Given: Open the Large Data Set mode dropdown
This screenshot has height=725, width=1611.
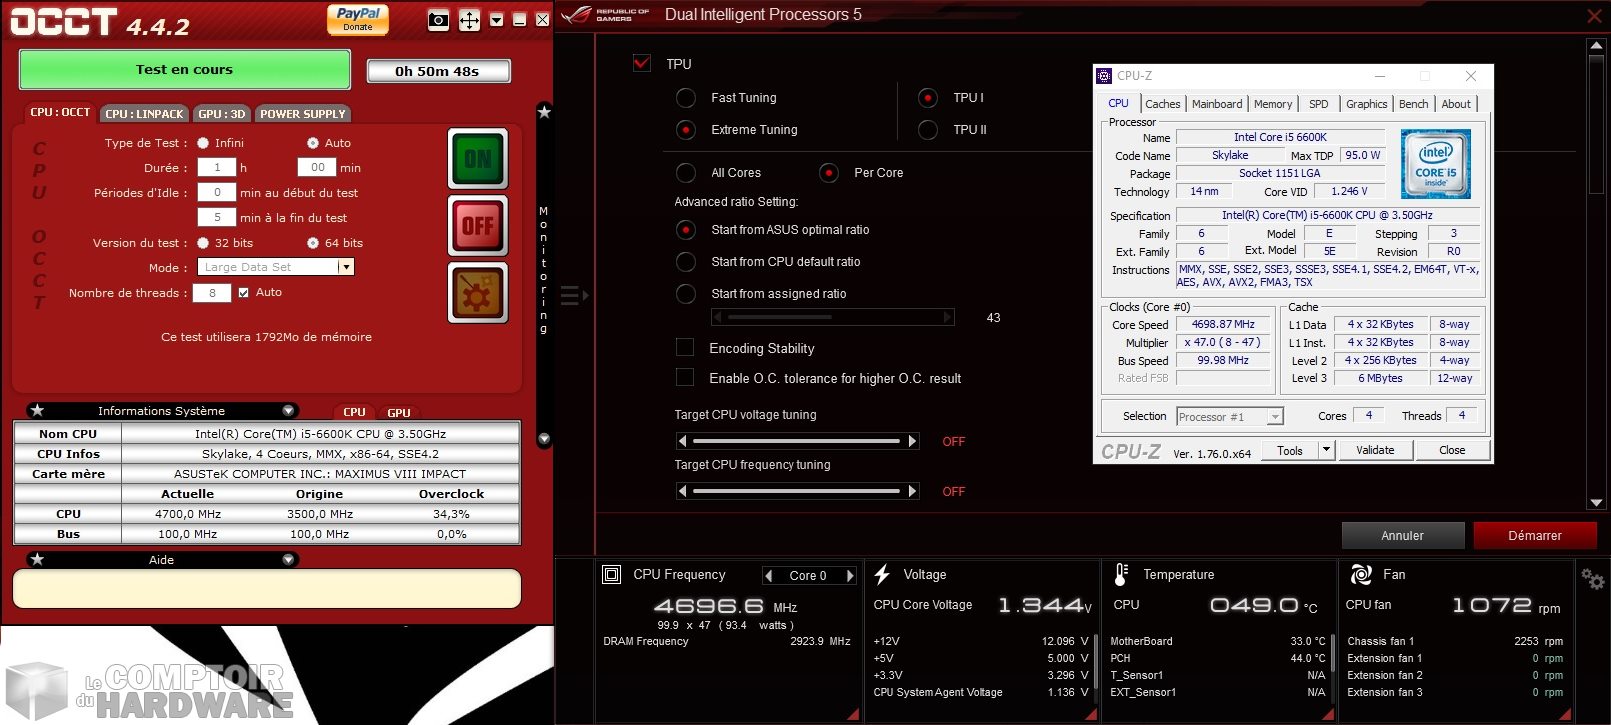Looking at the screenshot, I should click(346, 267).
